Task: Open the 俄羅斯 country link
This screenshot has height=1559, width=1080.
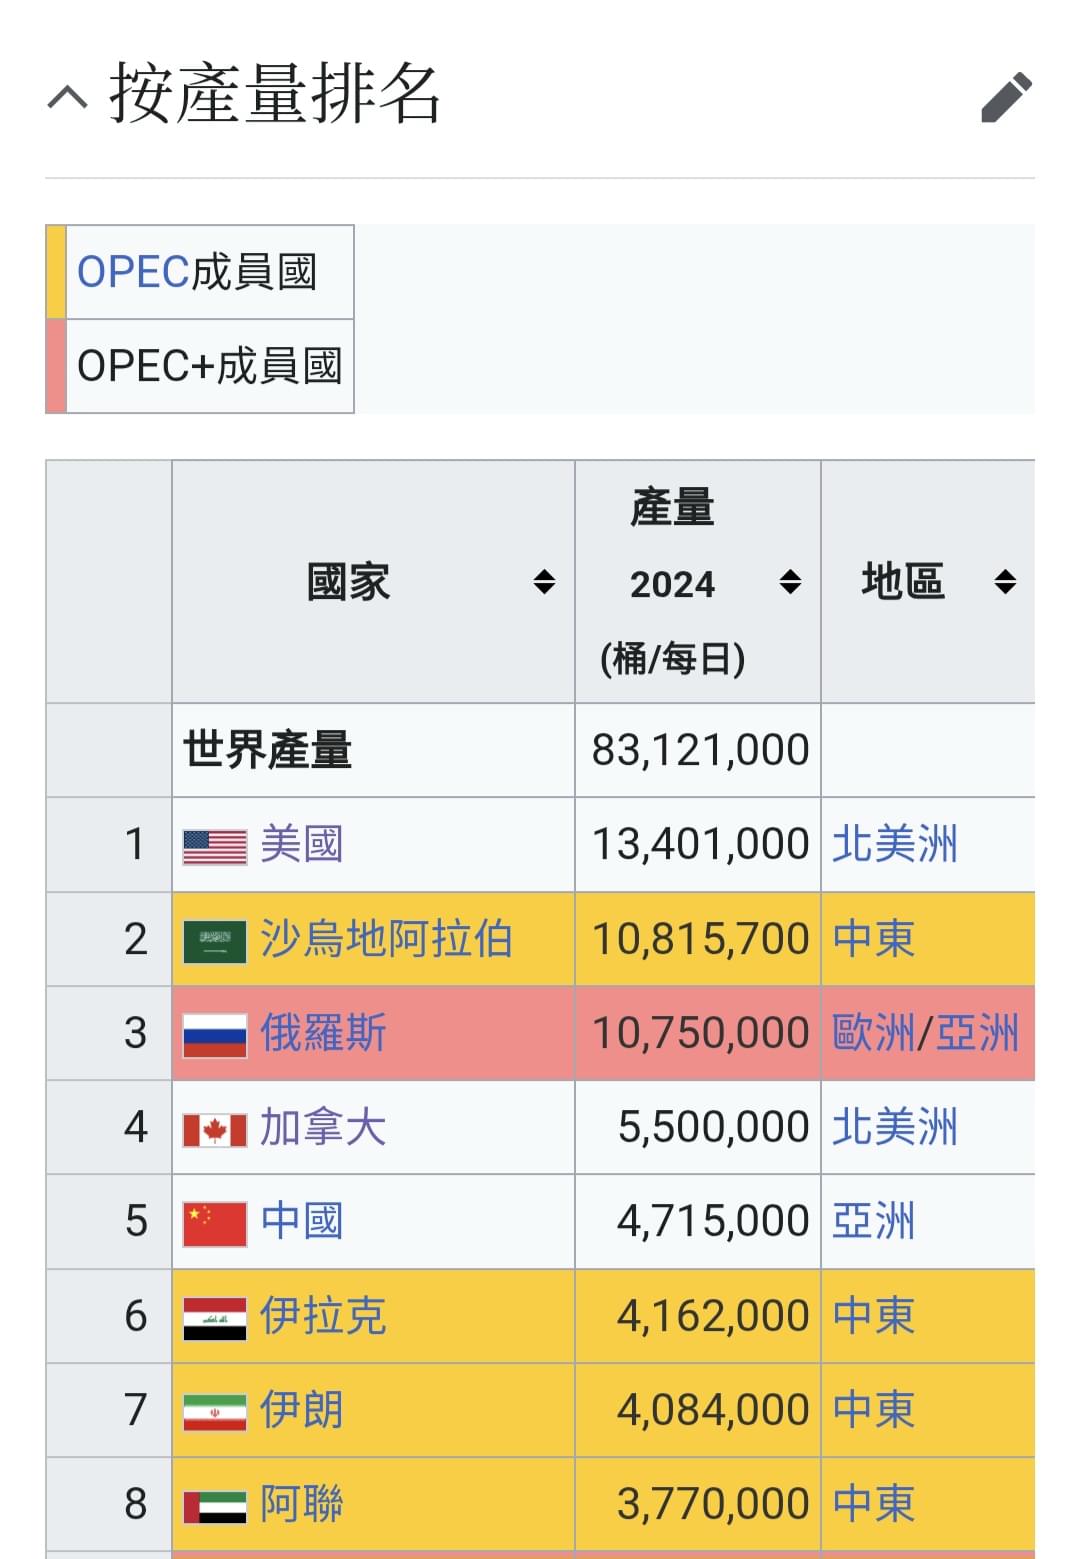Action: point(323,1033)
